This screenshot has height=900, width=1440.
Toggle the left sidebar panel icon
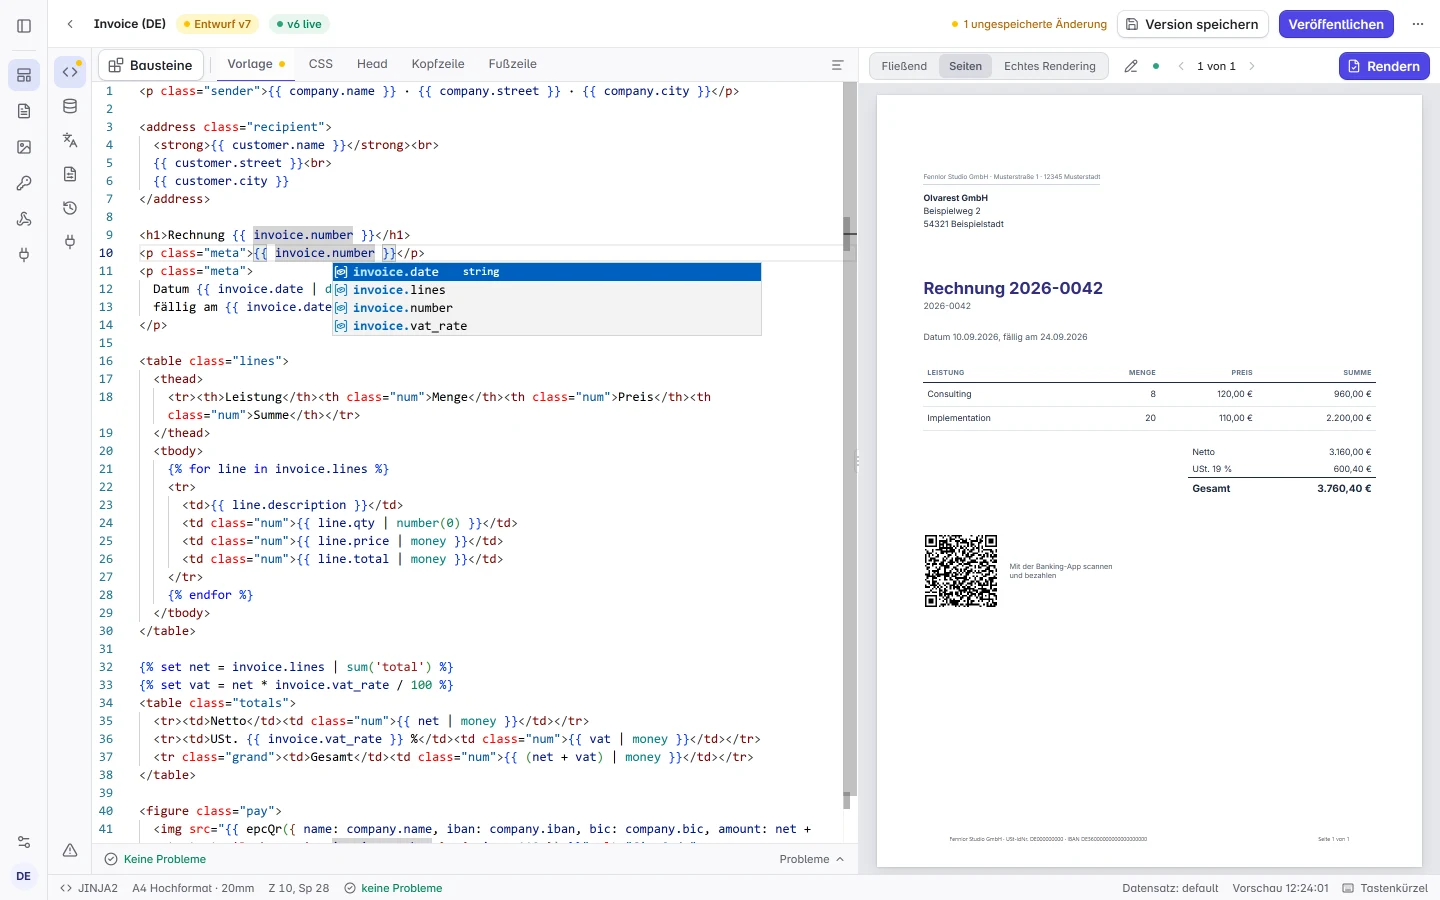[24, 25]
